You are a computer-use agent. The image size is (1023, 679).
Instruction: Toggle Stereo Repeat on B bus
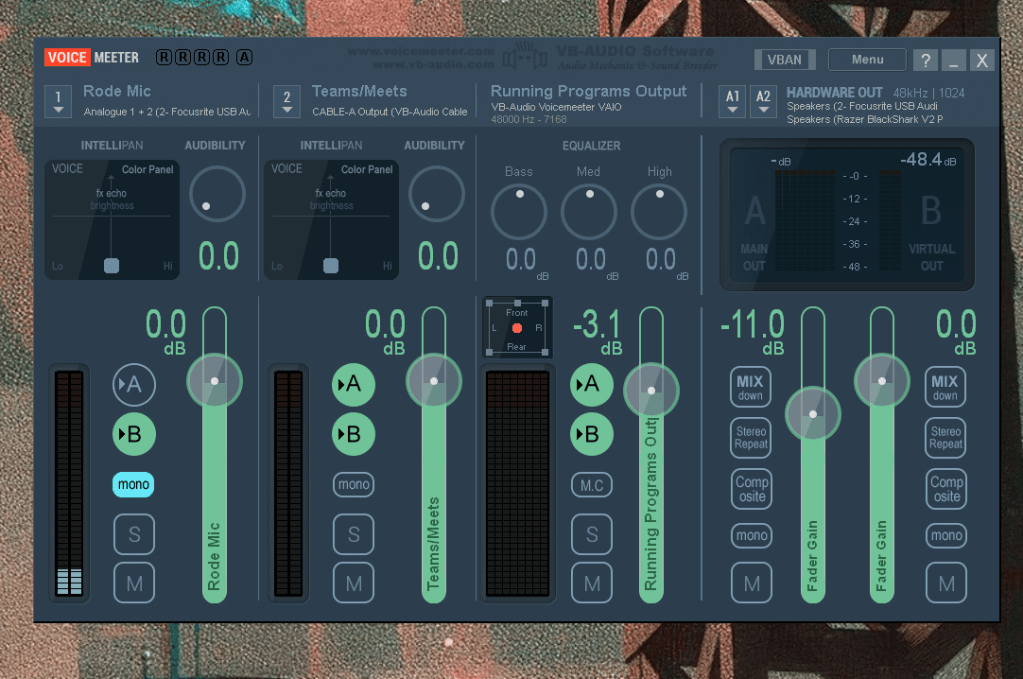click(x=945, y=438)
